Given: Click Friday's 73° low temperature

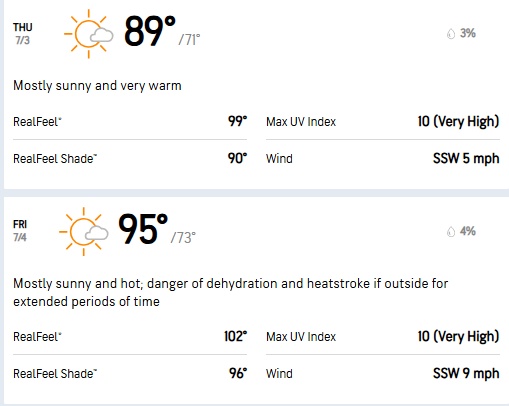Looking at the screenshot, I should (183, 238).
